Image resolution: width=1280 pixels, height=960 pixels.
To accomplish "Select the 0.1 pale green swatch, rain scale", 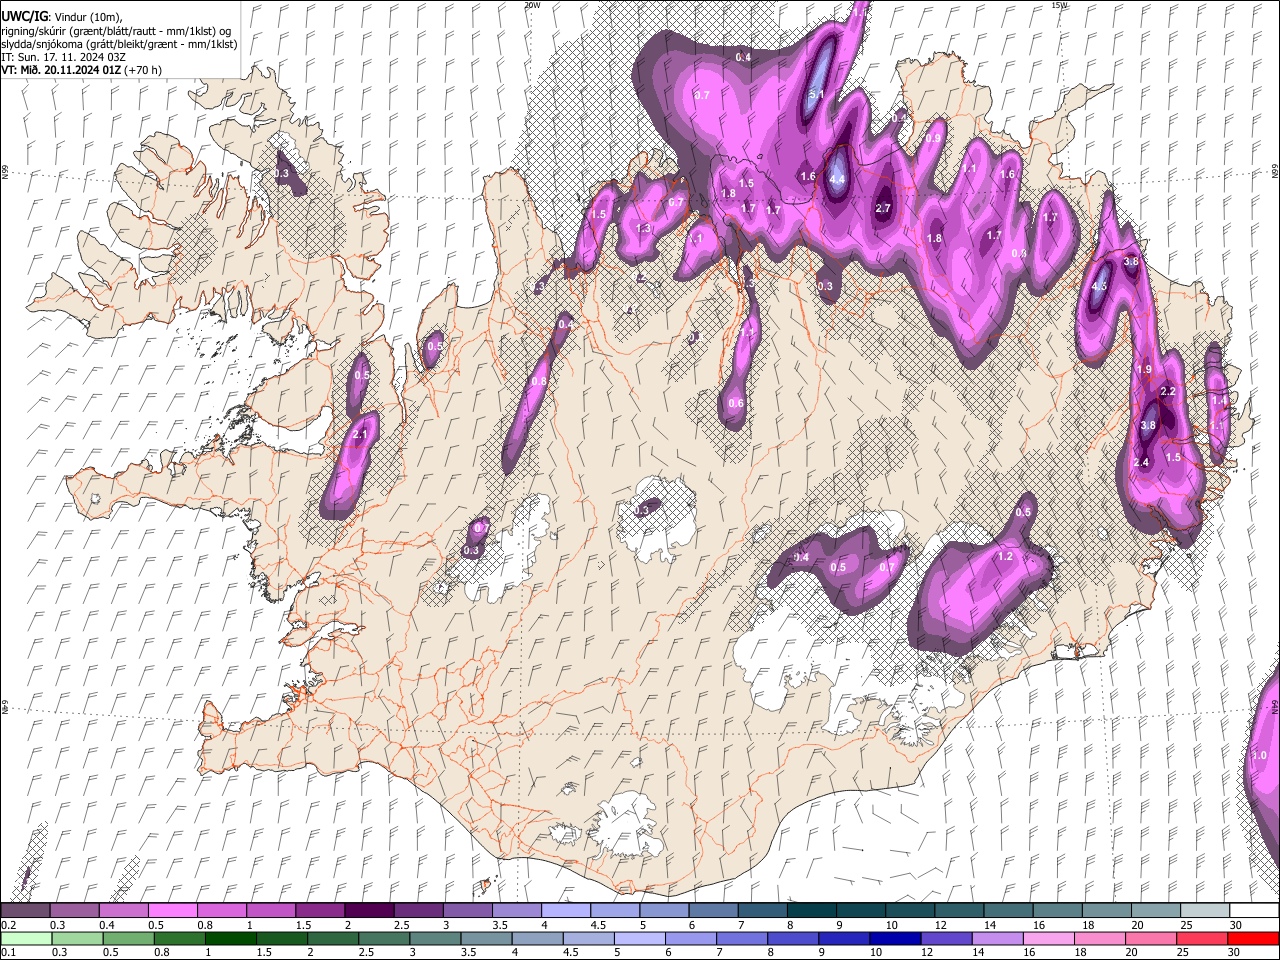I will click(x=25, y=938).
